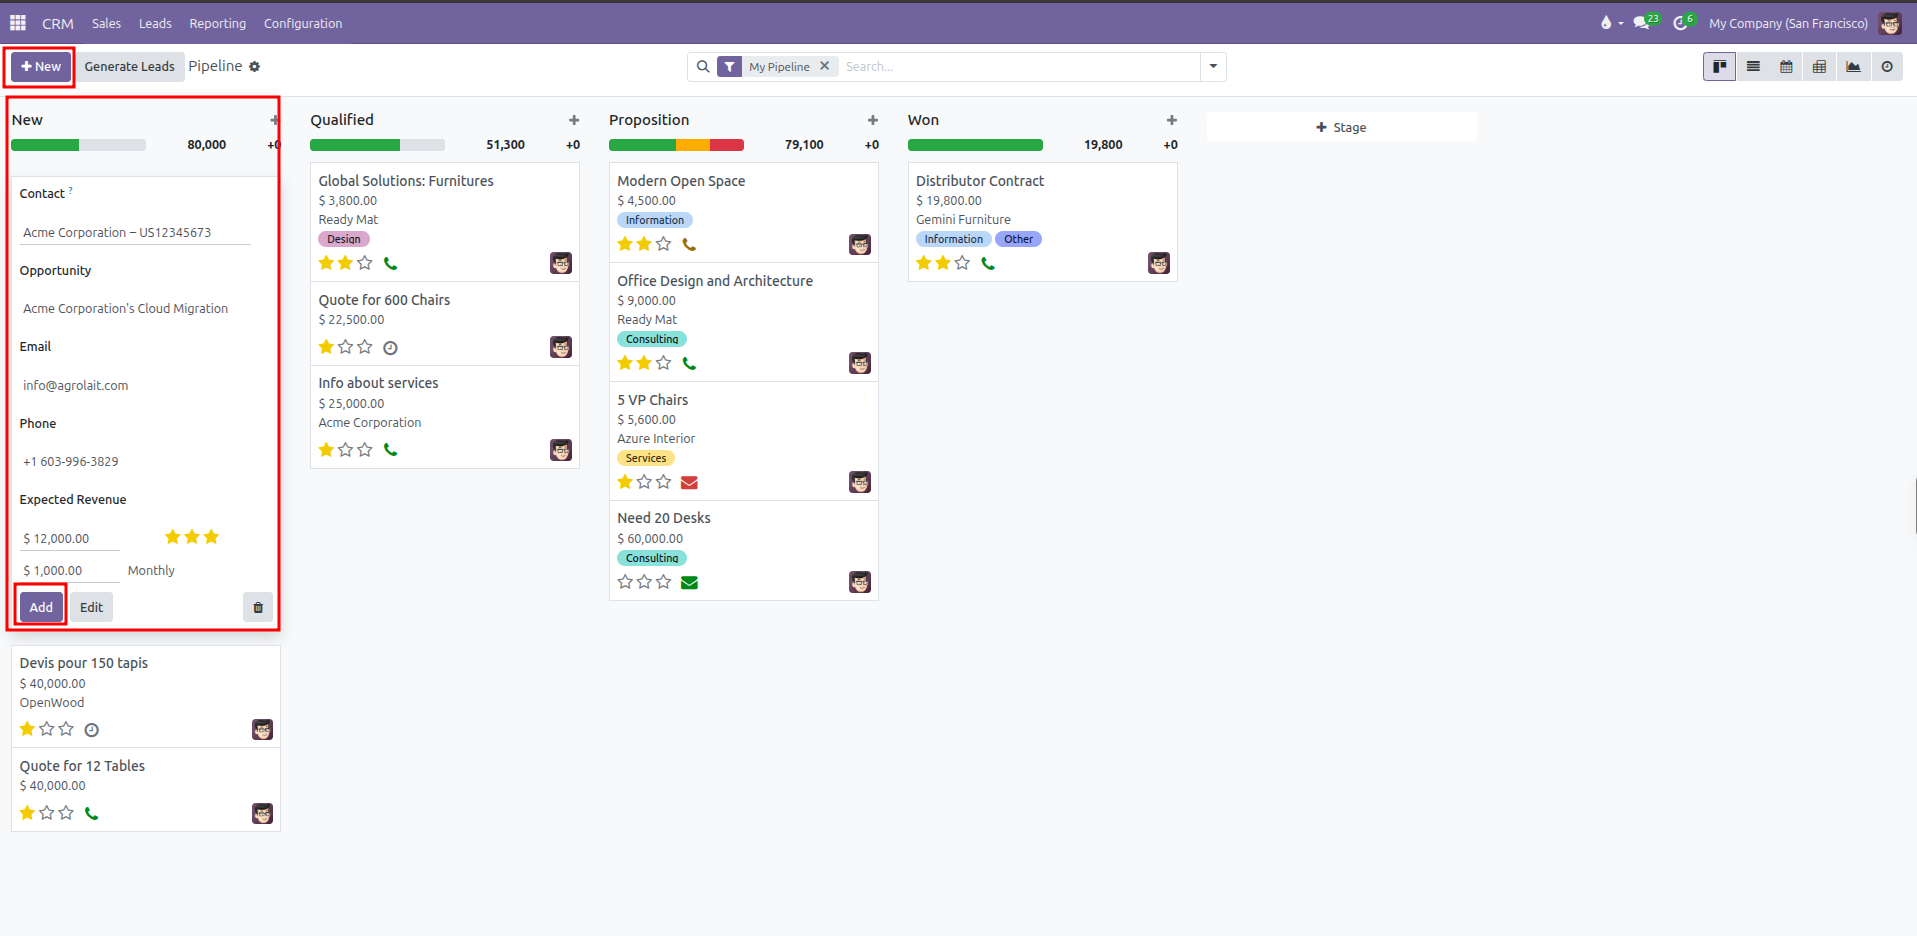Screen dimensions: 1917x936
Task: Set third priority star on Quote for 600 Chairs
Action: [x=365, y=347]
